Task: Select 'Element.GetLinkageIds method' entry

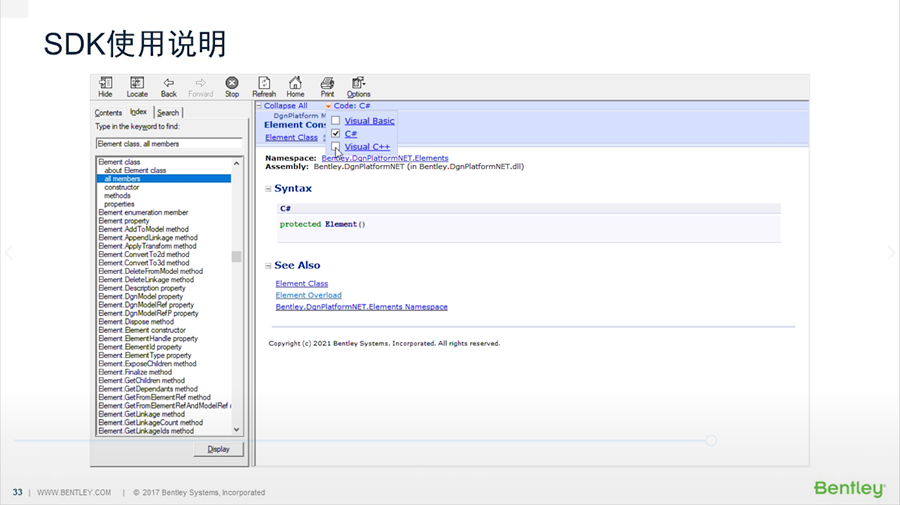Action: tap(146, 431)
